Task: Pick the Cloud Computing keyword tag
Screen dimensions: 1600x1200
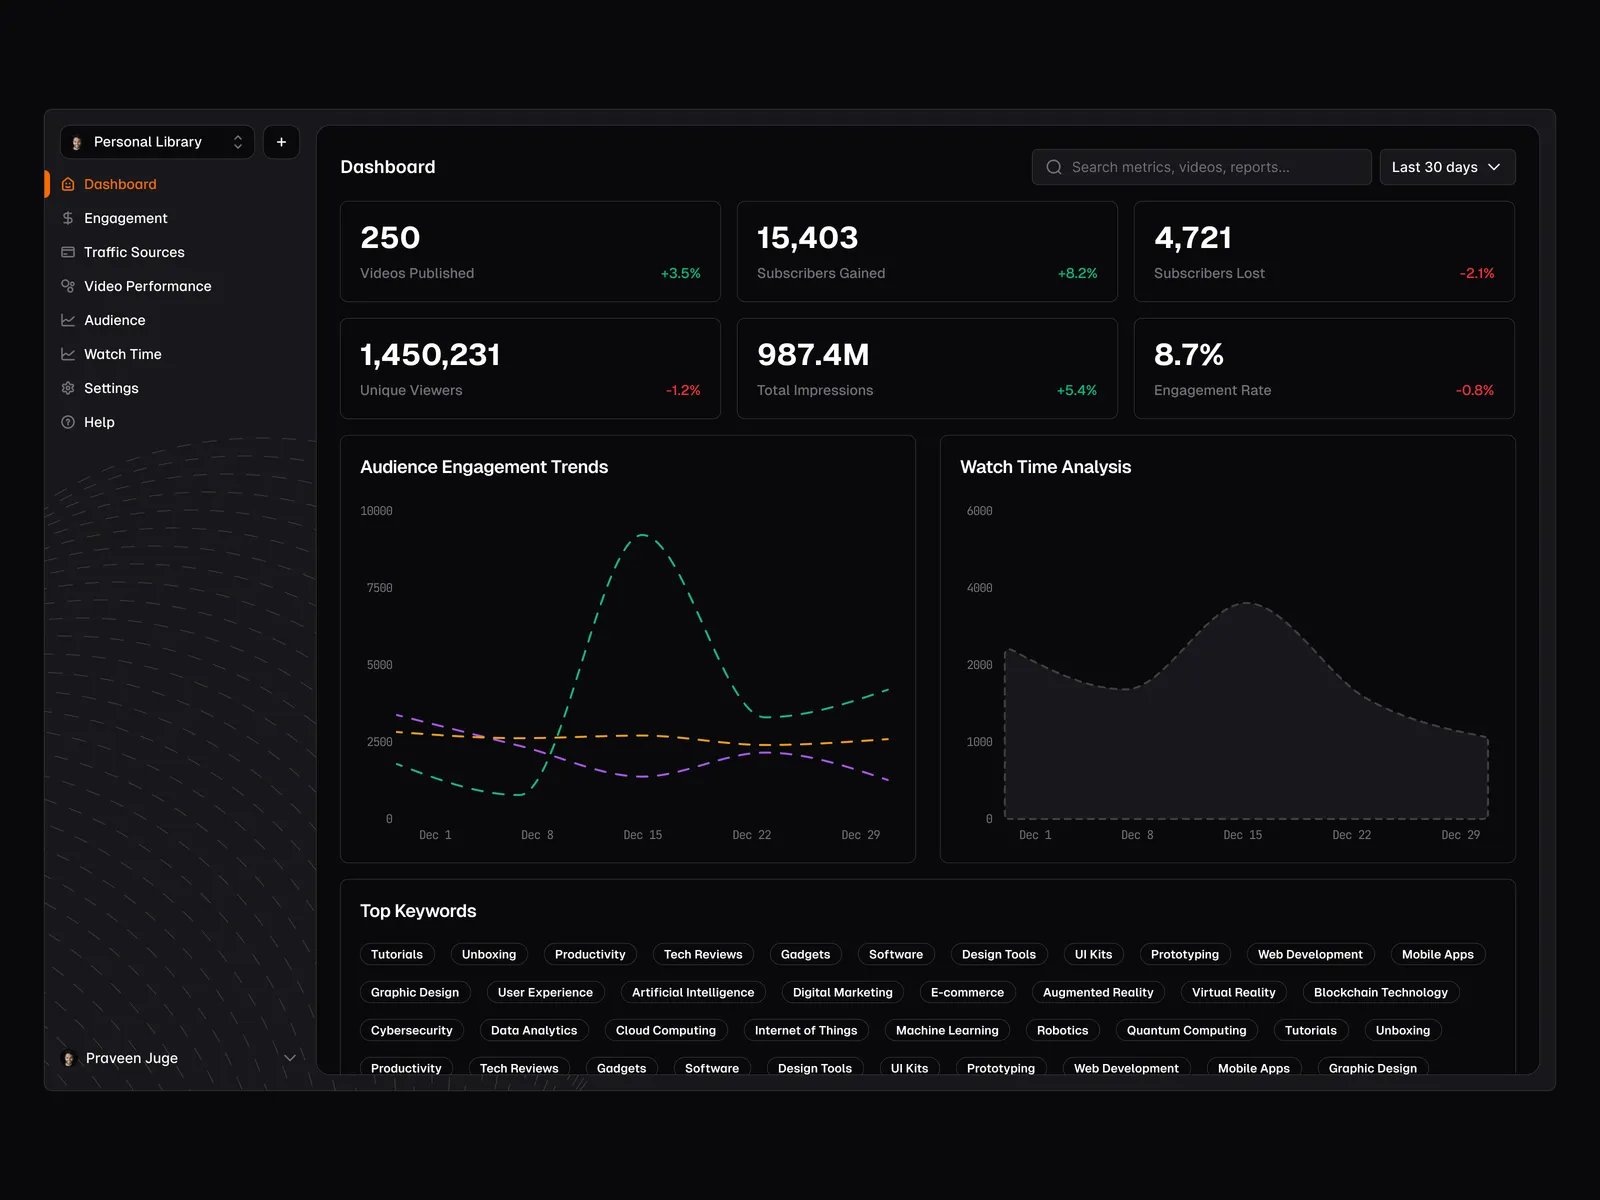Action: [665, 1030]
